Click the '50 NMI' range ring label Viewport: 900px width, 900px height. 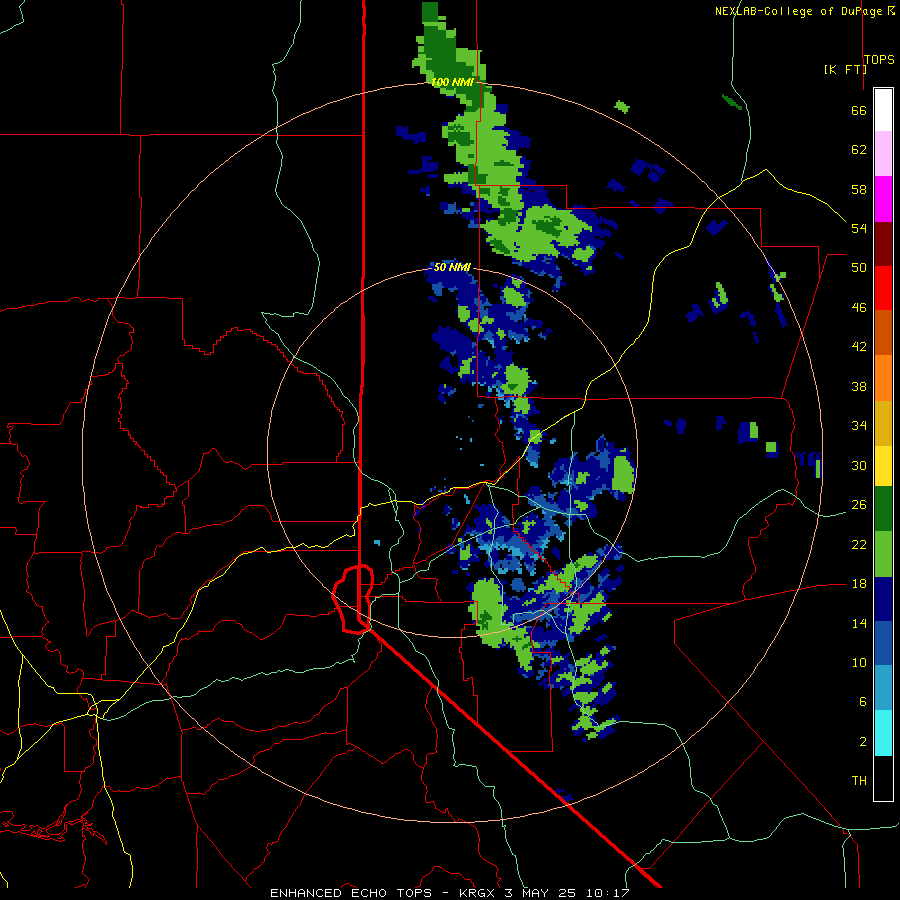(452, 267)
